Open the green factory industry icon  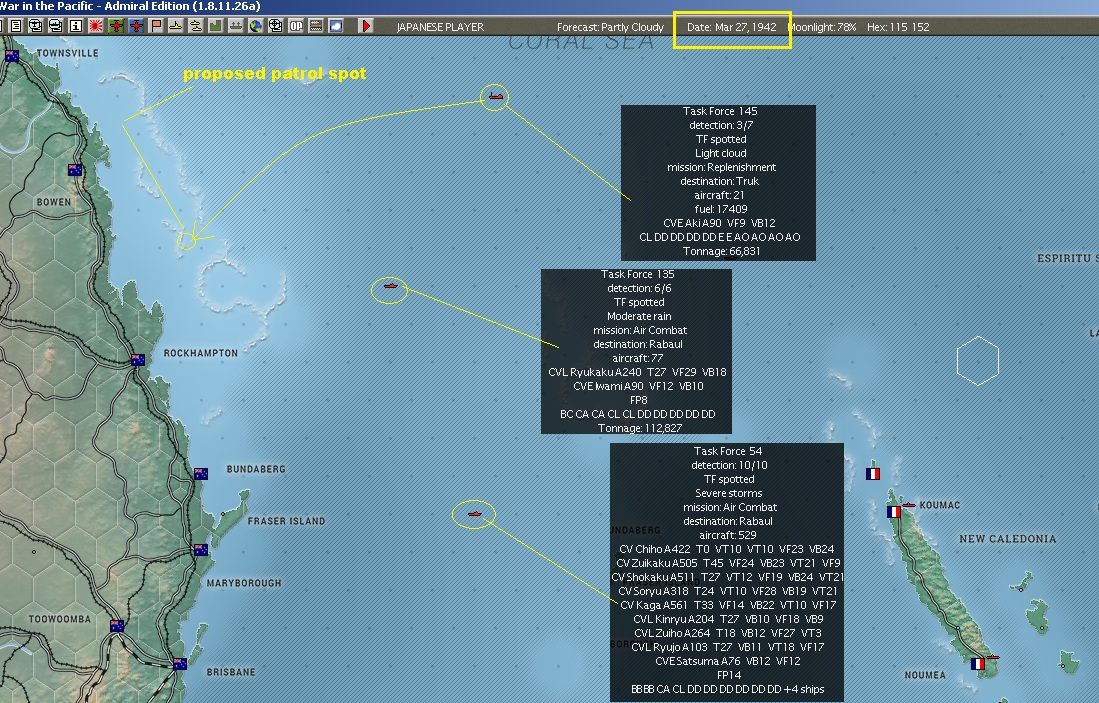(216, 26)
